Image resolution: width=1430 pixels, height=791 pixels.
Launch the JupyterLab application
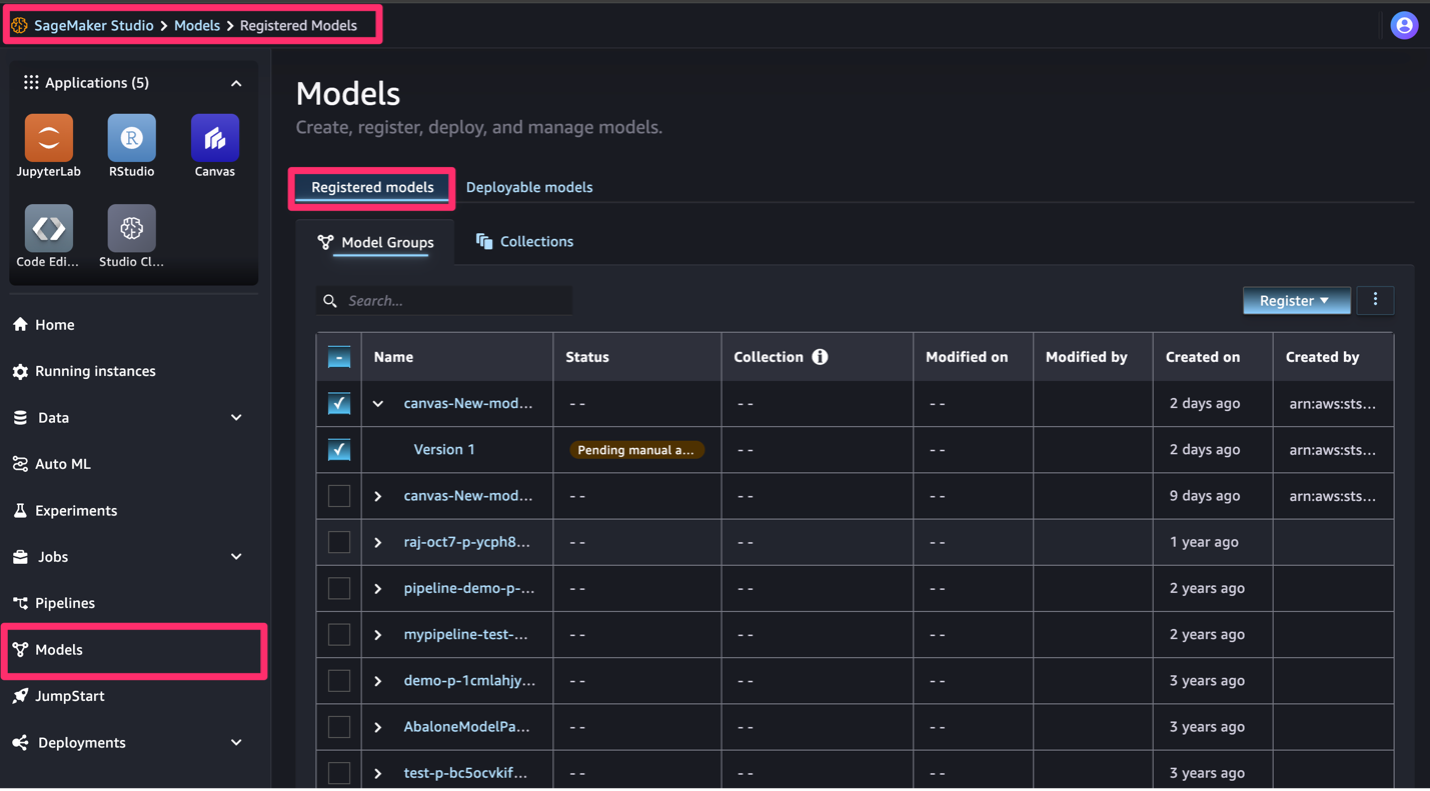click(x=48, y=146)
